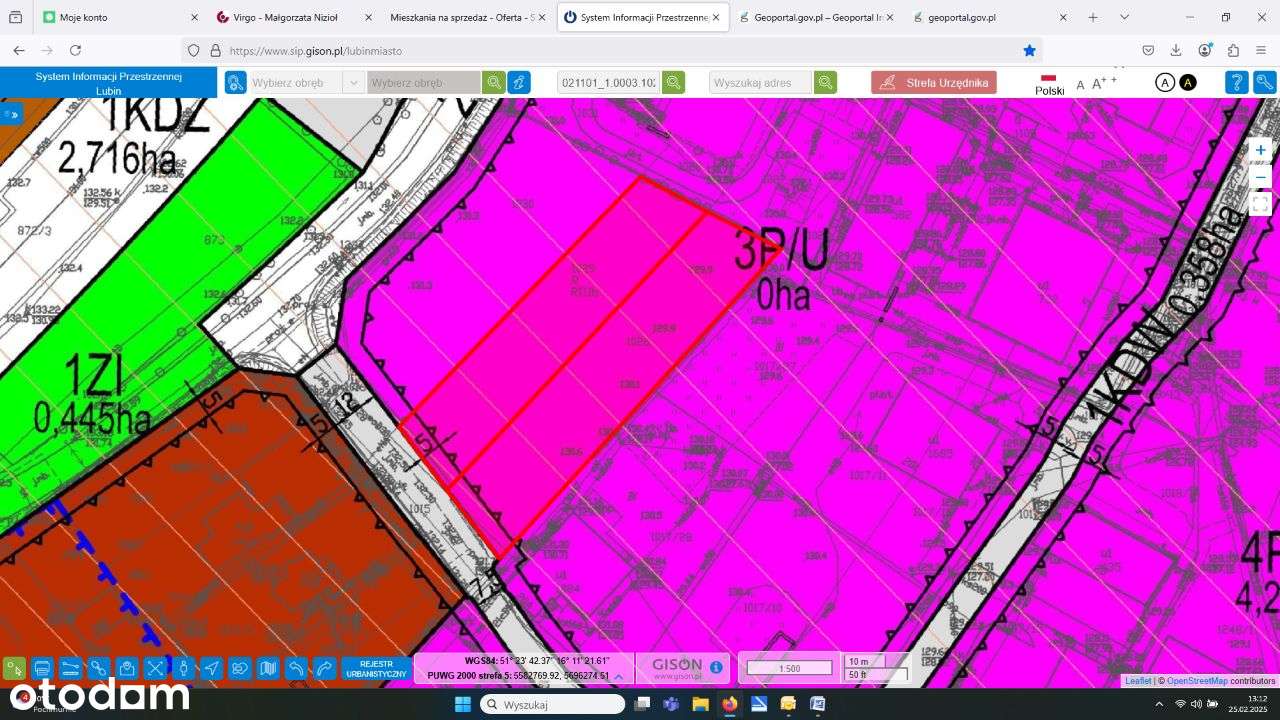Screen dimensions: 1280x720
Task: Open Microsoft Teams from the taskbar
Action: point(671,704)
